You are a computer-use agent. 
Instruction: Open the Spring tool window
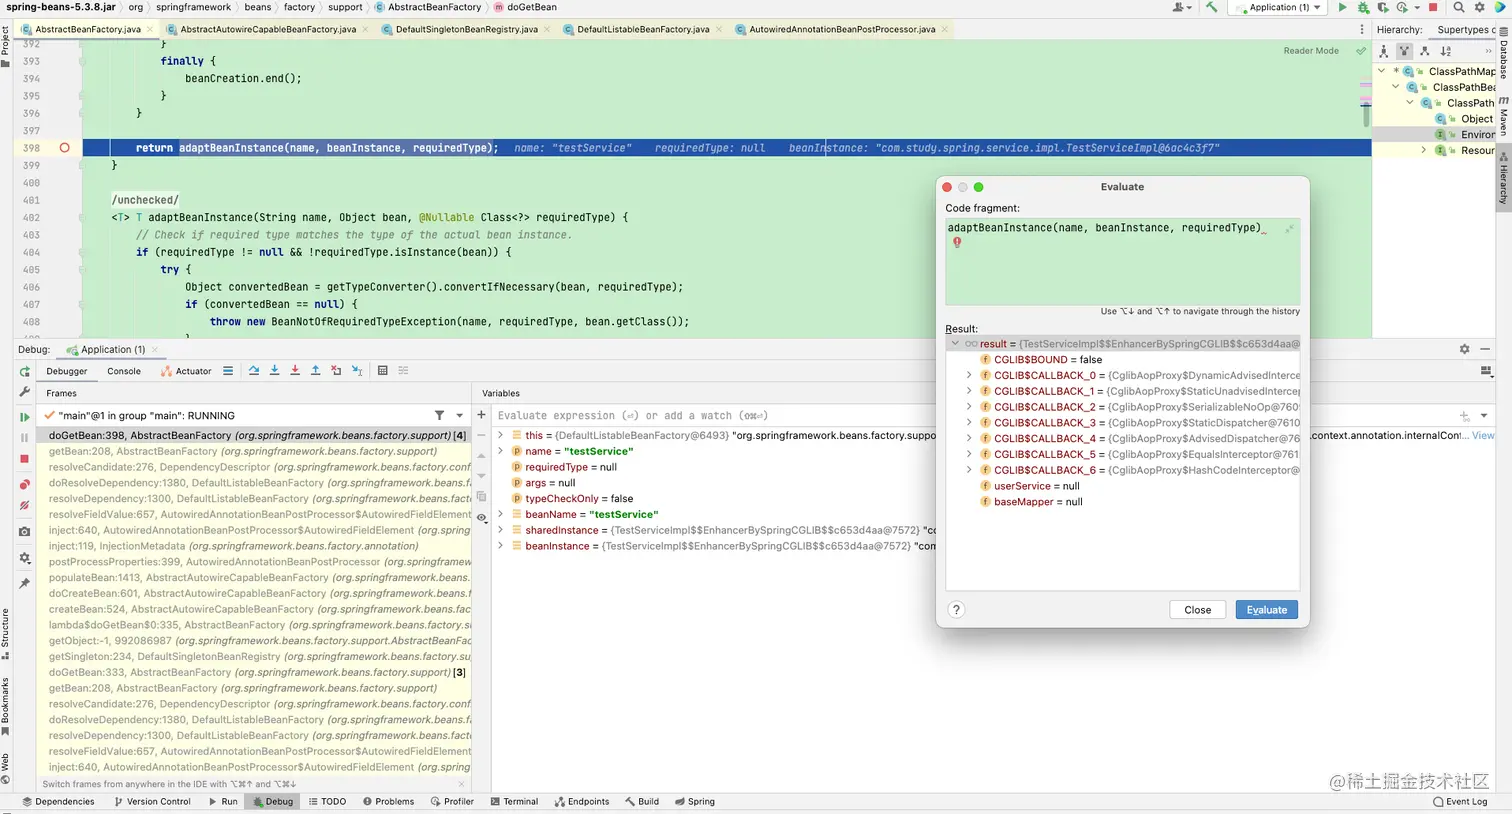click(695, 801)
